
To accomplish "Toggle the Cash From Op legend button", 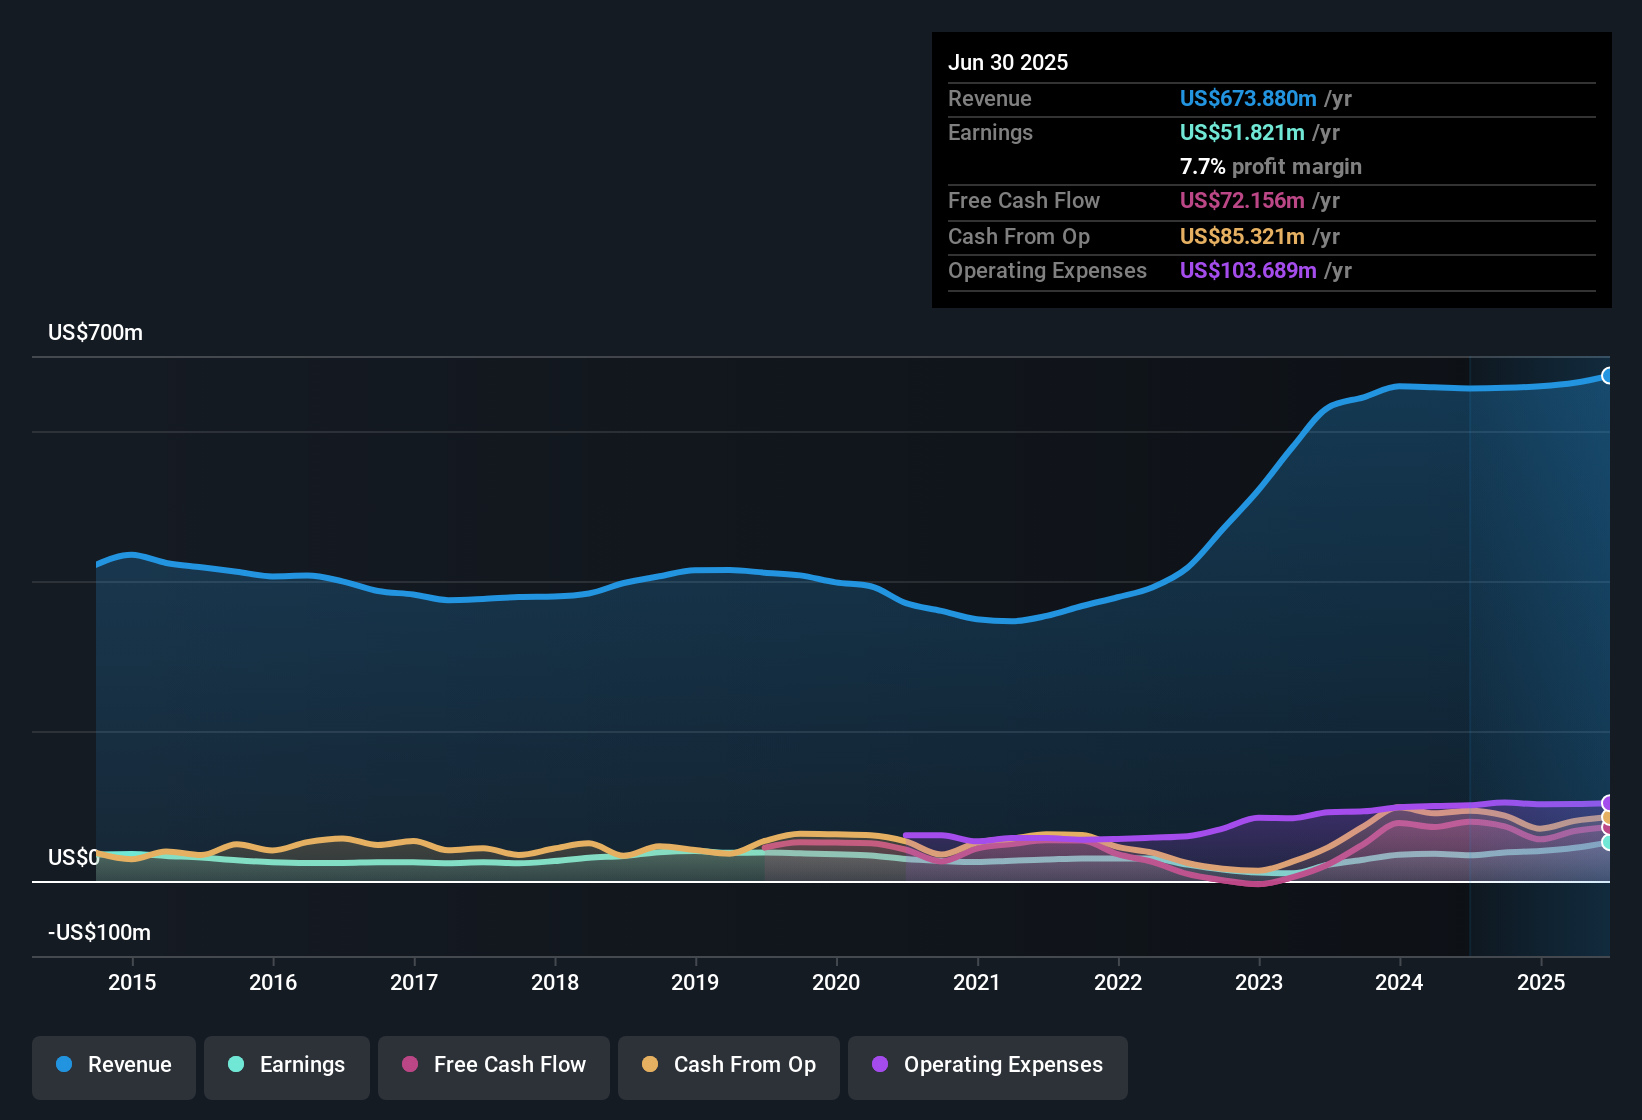I will 729,1068.
